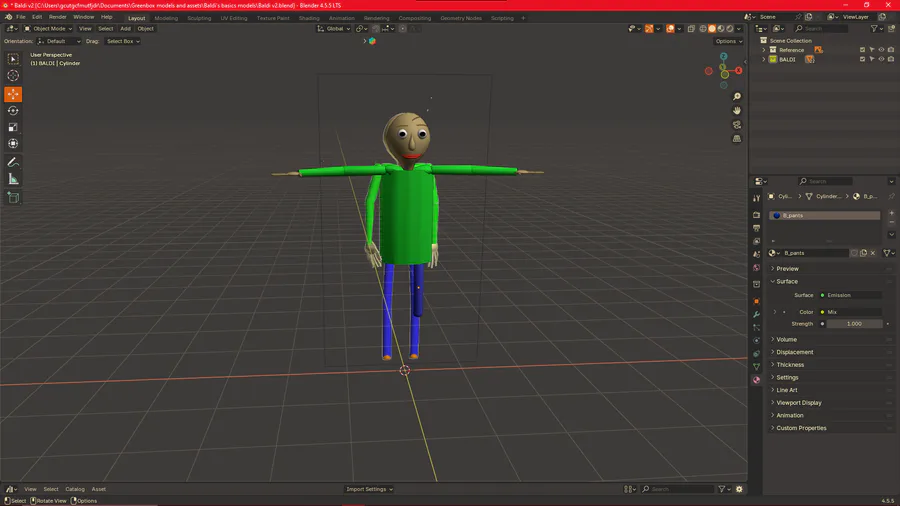Click the pan view hand icon
Viewport: 900px width, 506px height.
(736, 110)
